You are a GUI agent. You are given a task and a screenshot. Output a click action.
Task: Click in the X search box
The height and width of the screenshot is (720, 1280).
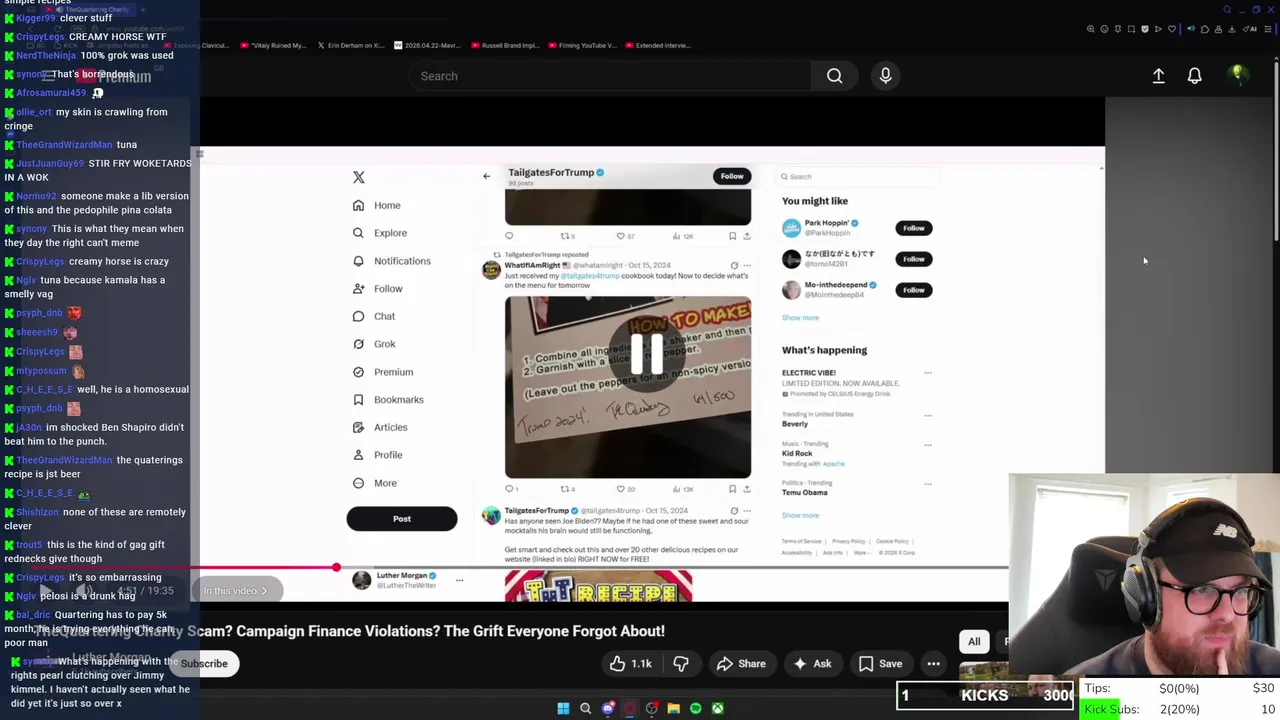[858, 177]
